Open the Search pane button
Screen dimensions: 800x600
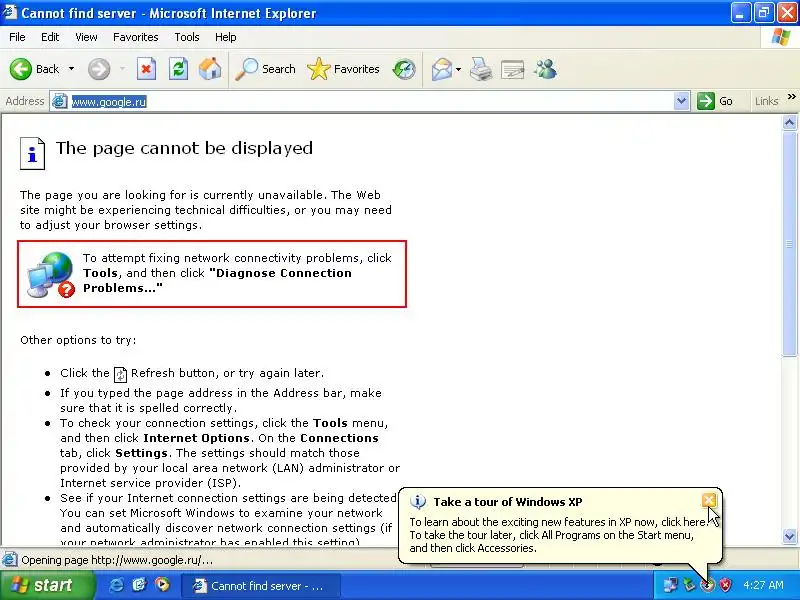coord(265,69)
